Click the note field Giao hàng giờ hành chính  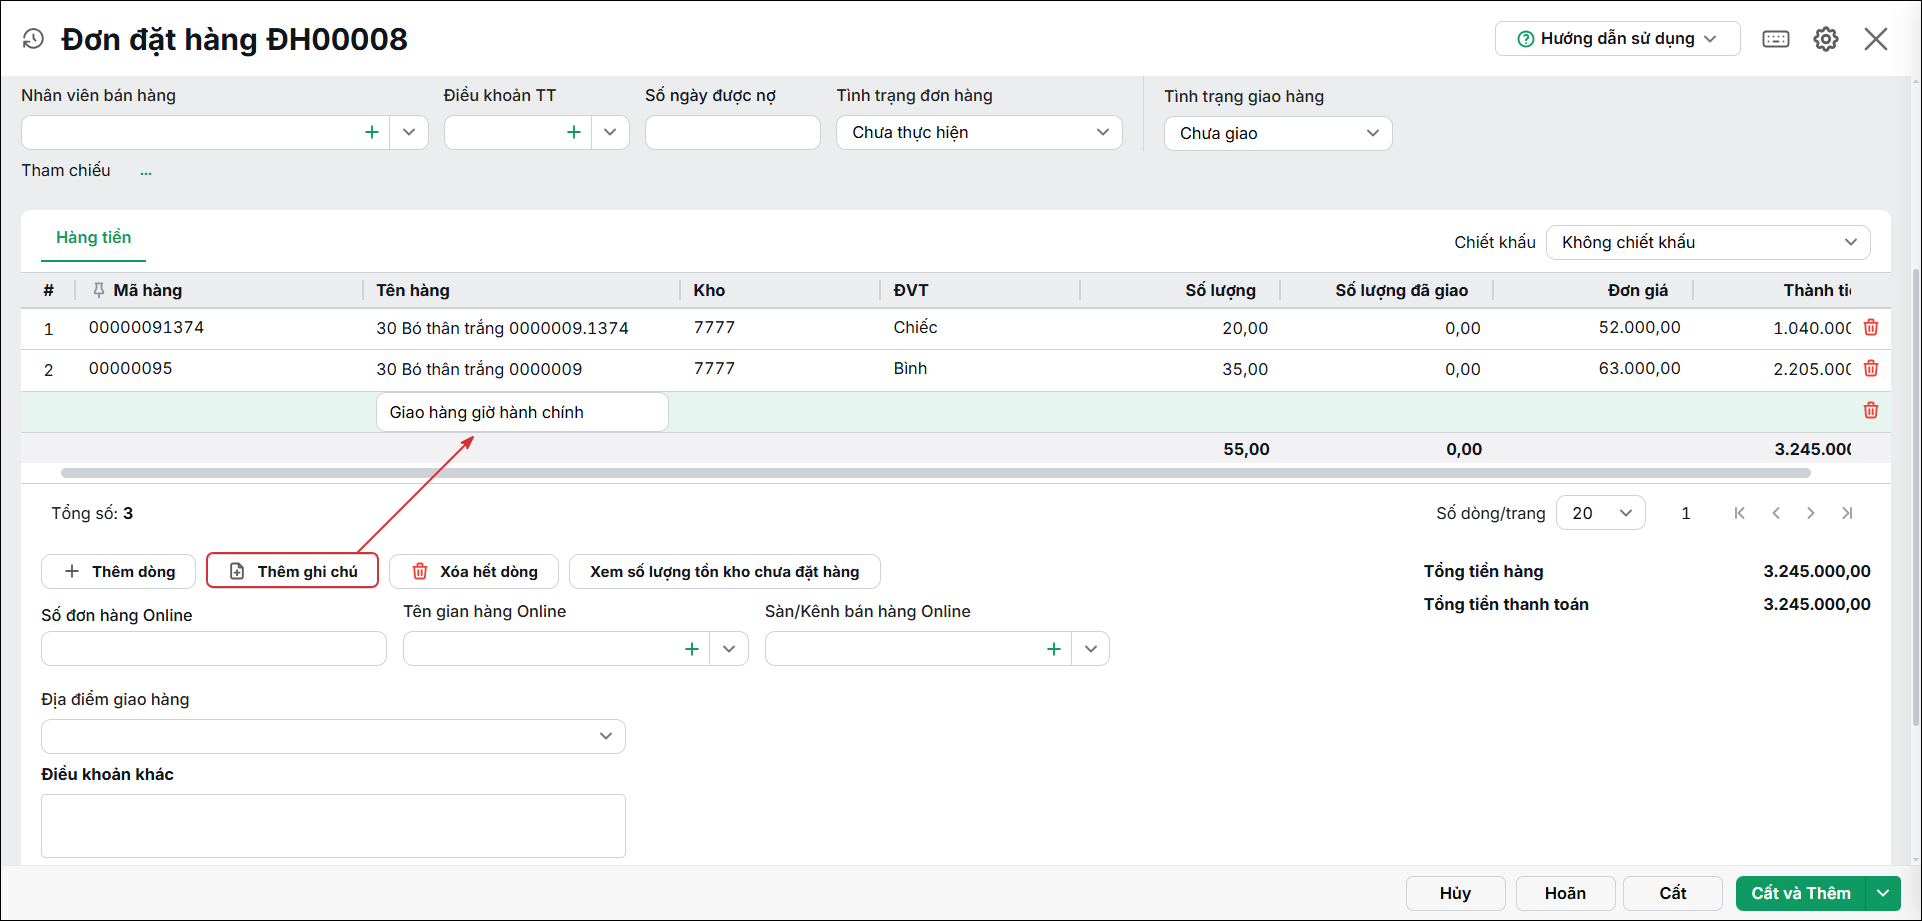(x=522, y=412)
